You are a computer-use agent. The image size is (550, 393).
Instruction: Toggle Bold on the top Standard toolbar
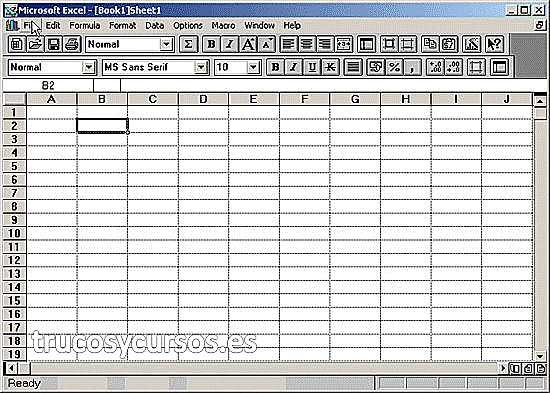[x=211, y=44]
